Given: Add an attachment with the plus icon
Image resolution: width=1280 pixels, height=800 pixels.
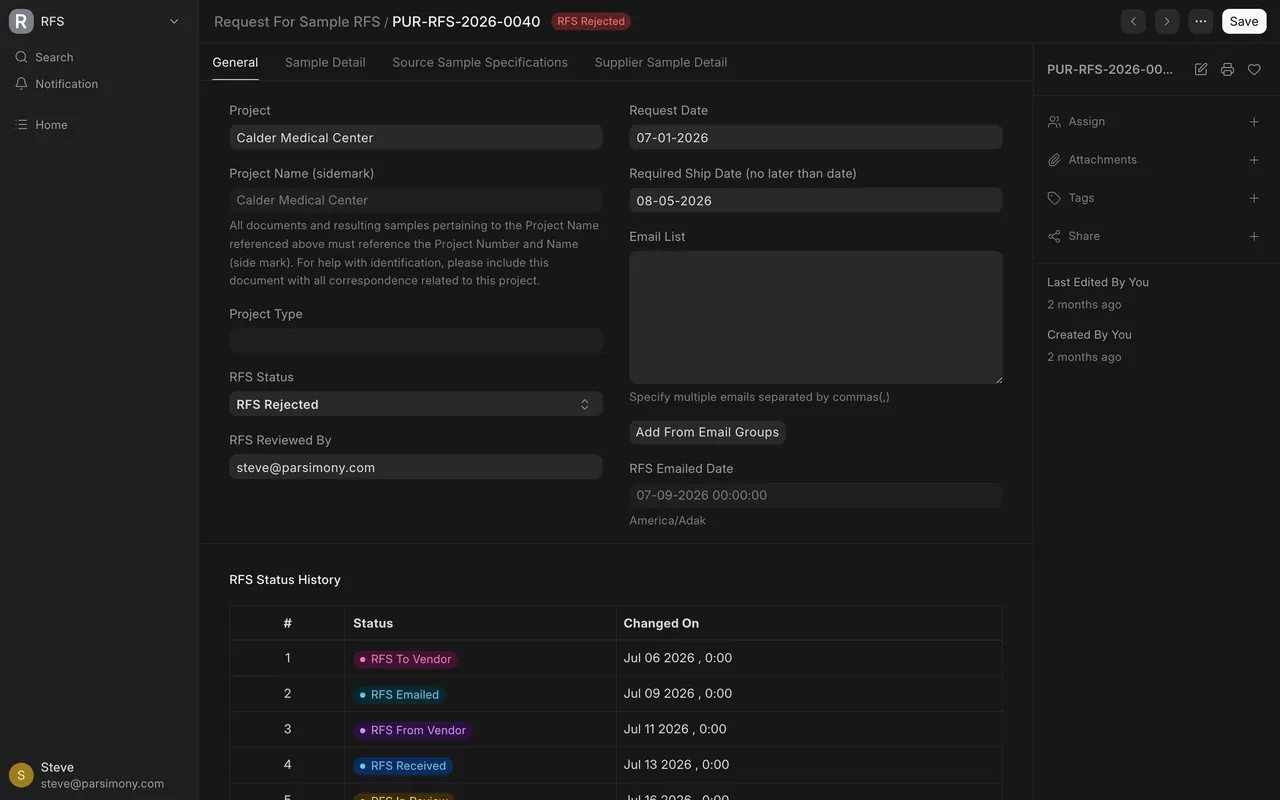Looking at the screenshot, I should [x=1254, y=160].
